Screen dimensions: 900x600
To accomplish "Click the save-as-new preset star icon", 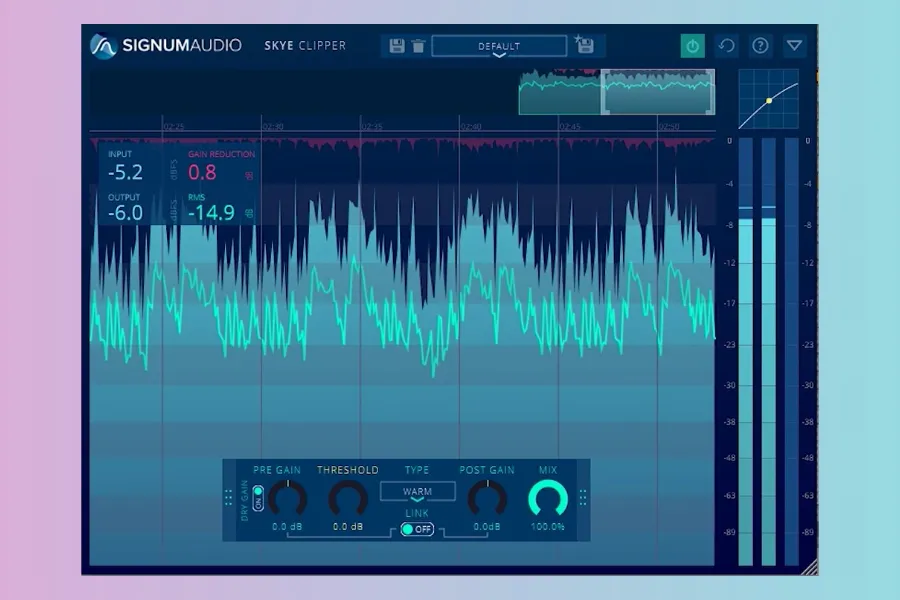I will pyautogui.click(x=584, y=46).
